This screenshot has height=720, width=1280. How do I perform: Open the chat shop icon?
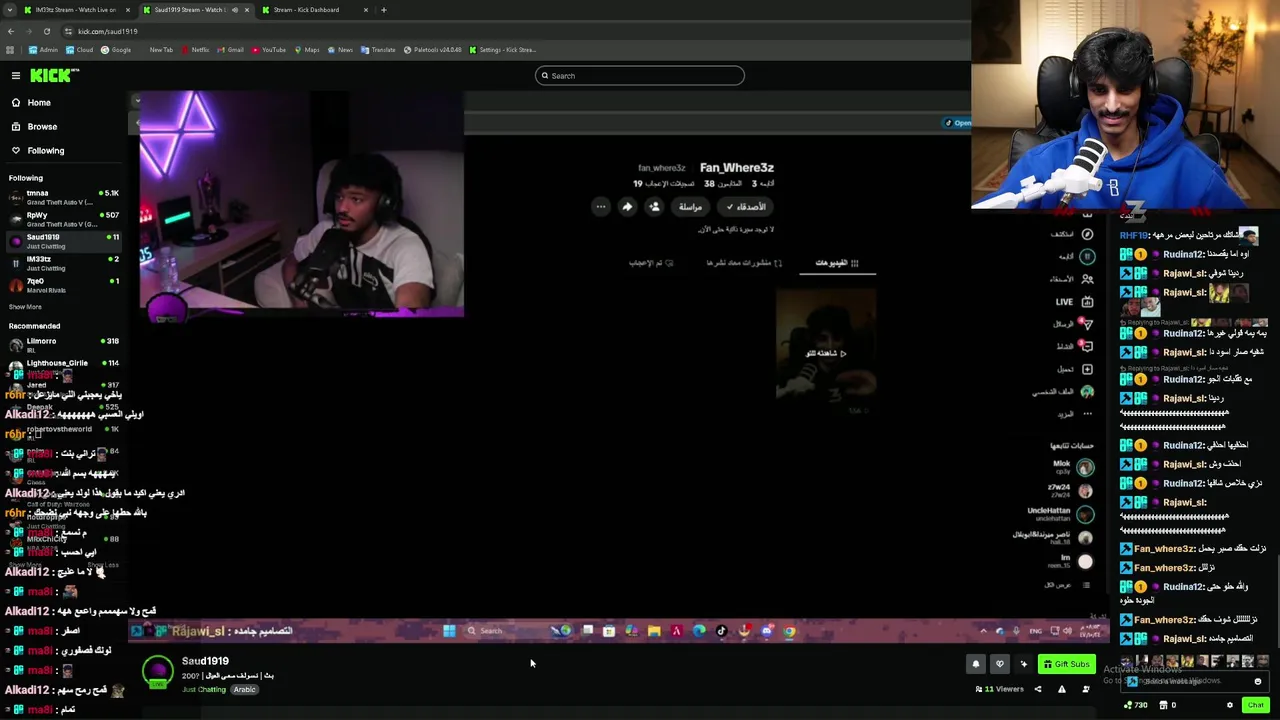coord(1162,705)
